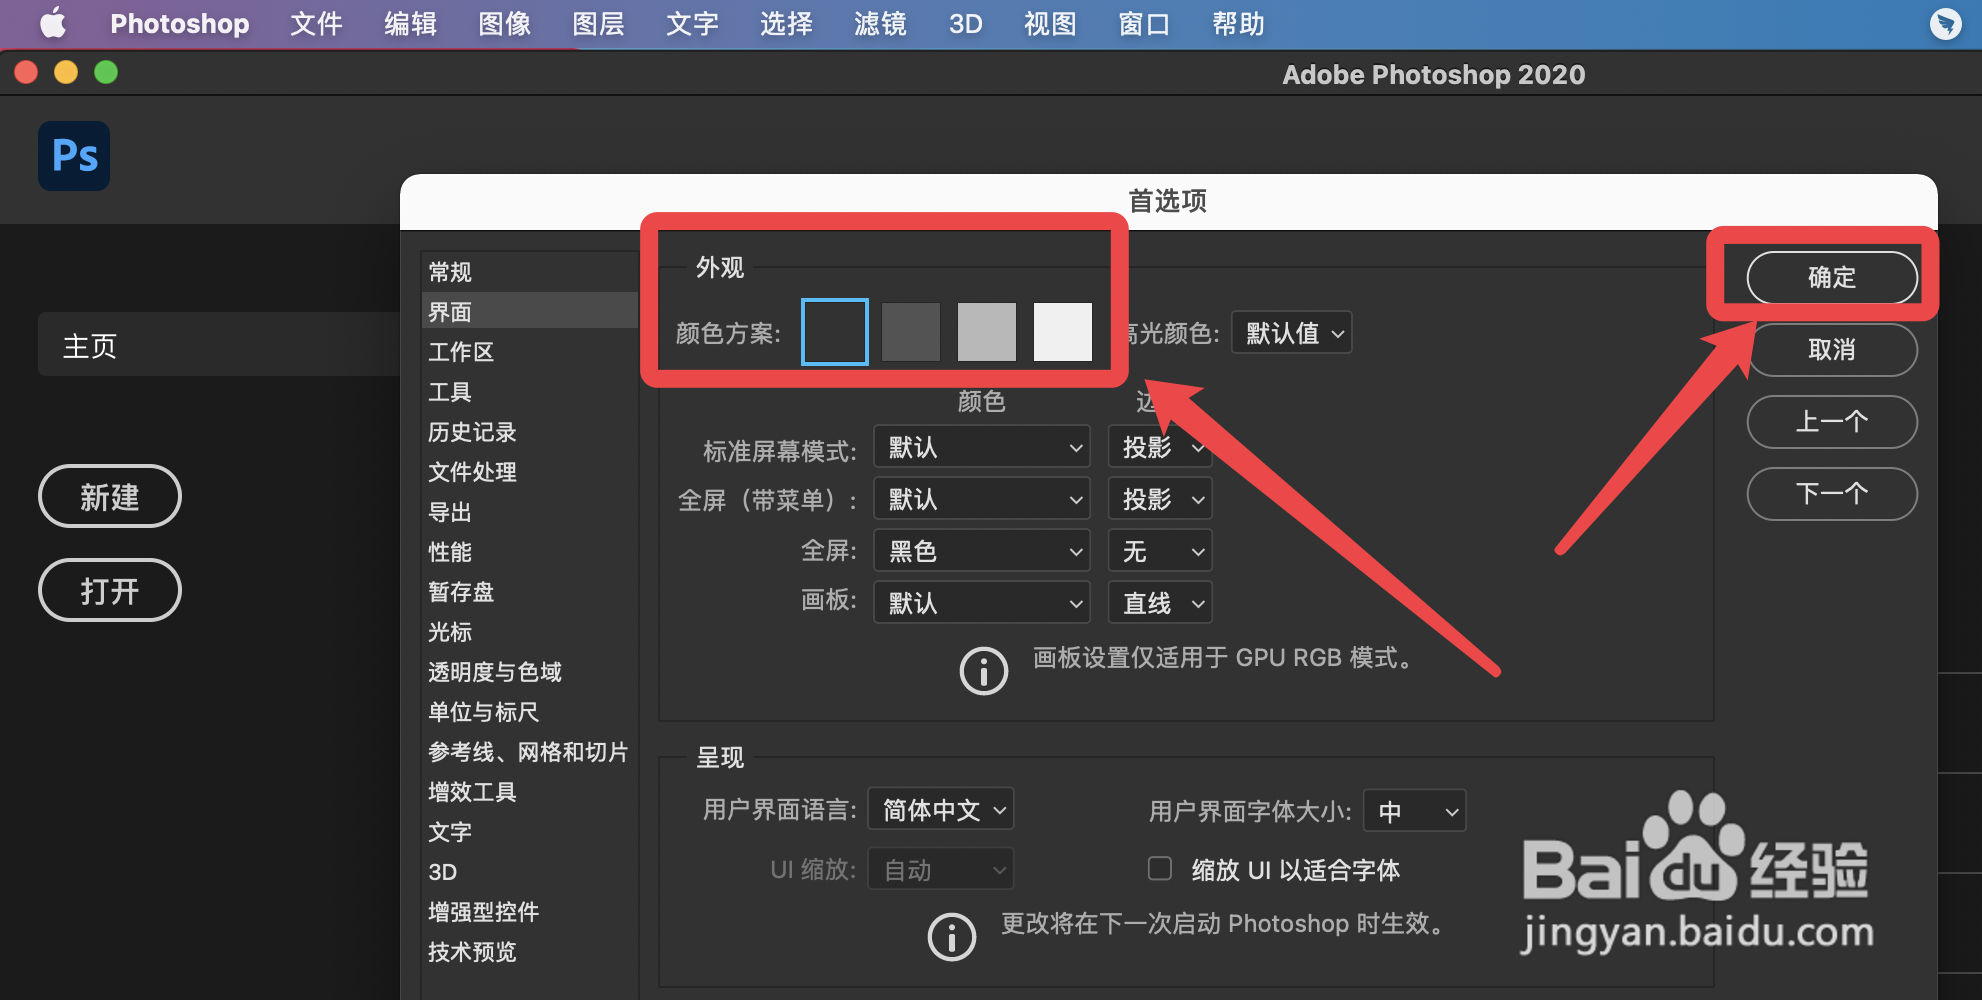Go to previous panel with 上一个
Viewport: 1982px width, 1000px height.
tap(1832, 421)
